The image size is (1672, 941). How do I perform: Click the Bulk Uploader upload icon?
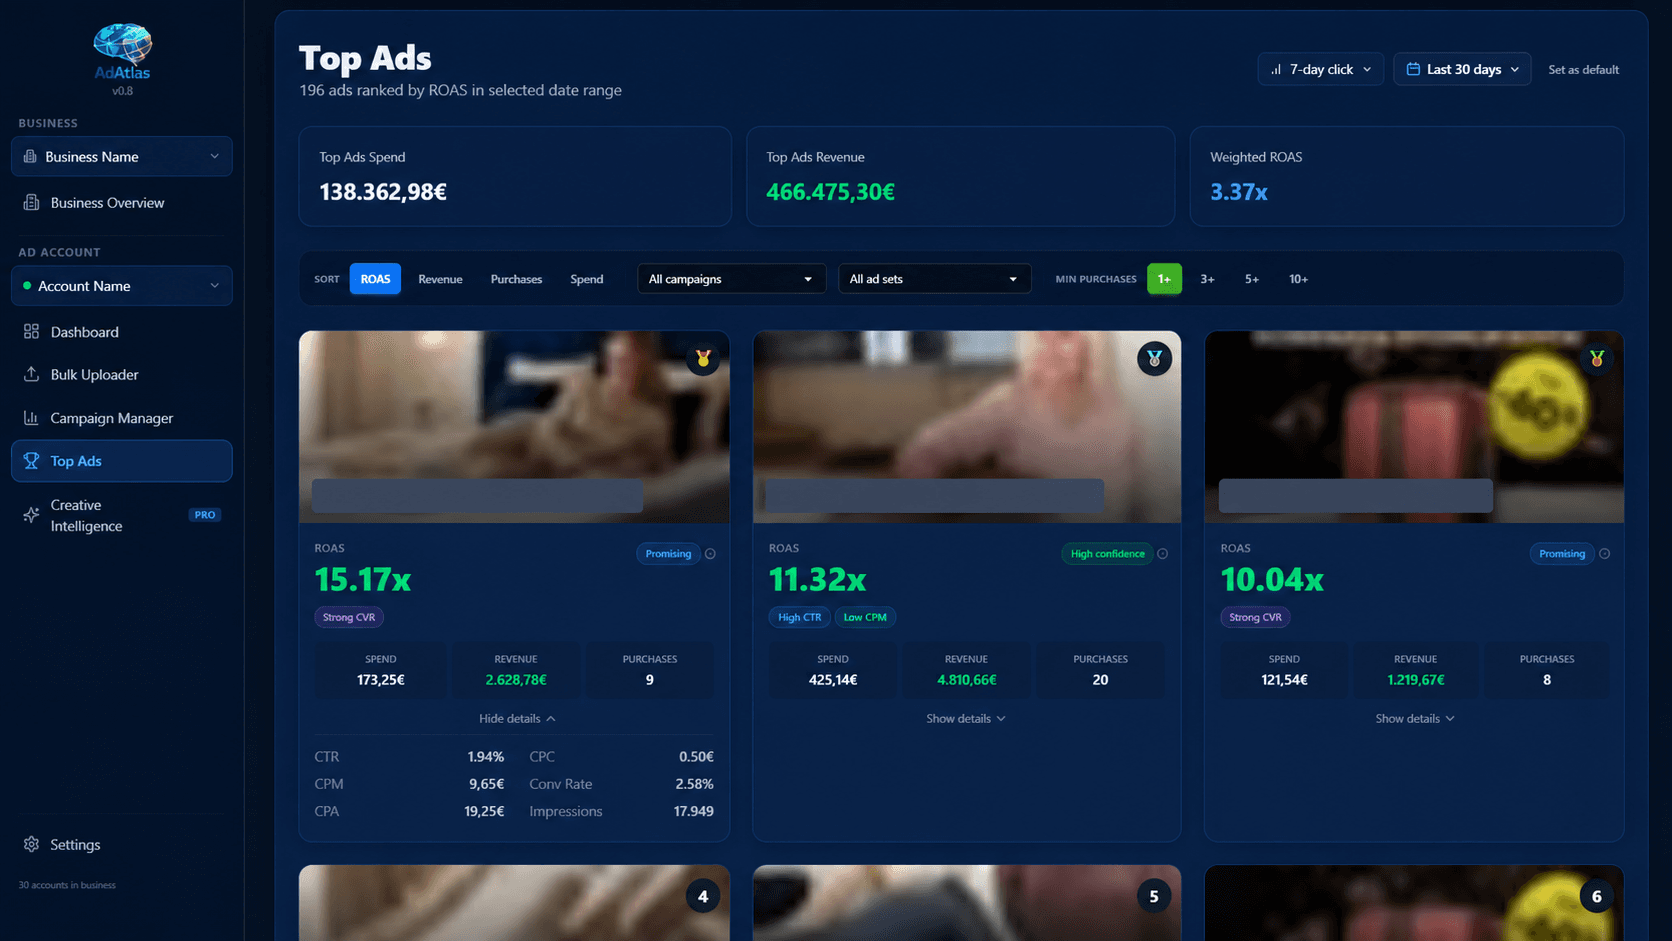(x=31, y=374)
